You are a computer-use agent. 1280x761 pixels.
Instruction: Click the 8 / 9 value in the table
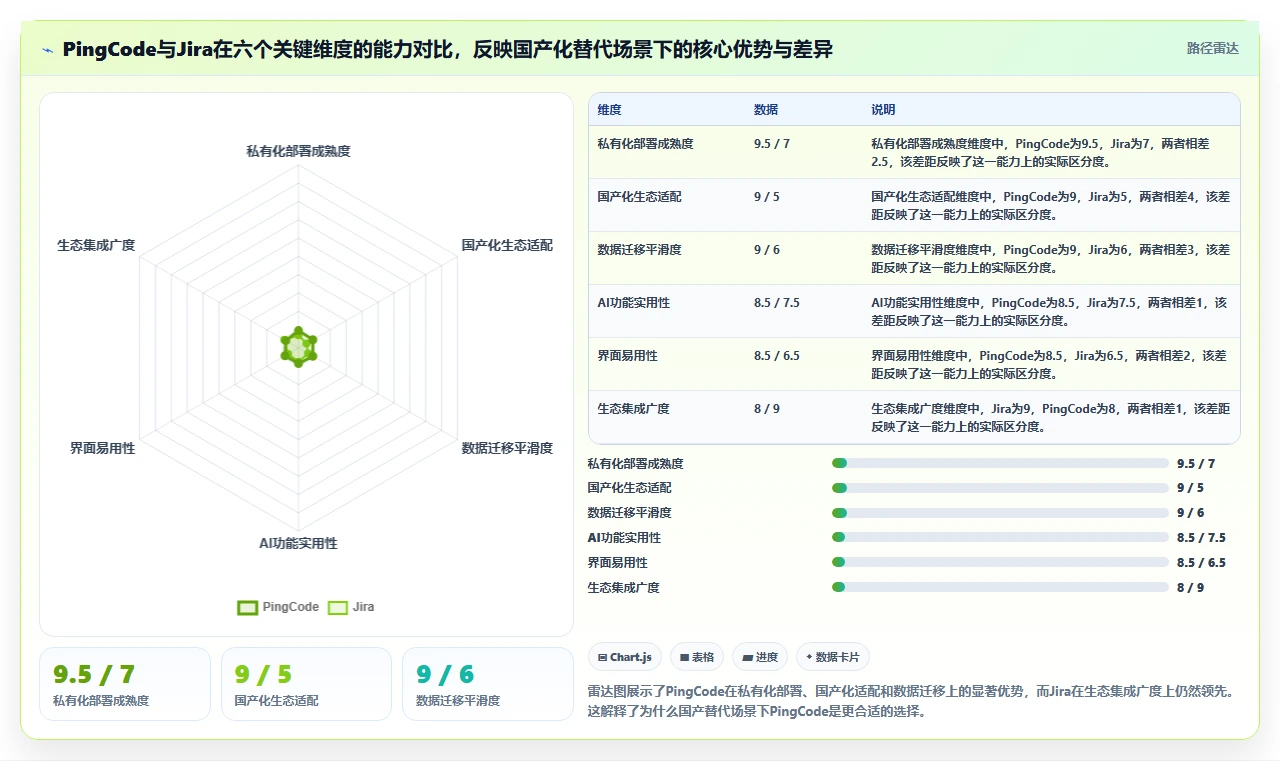[x=767, y=409]
